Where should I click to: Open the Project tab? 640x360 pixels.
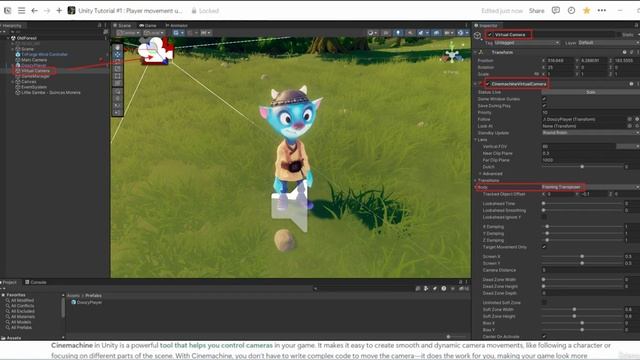click(x=9, y=282)
